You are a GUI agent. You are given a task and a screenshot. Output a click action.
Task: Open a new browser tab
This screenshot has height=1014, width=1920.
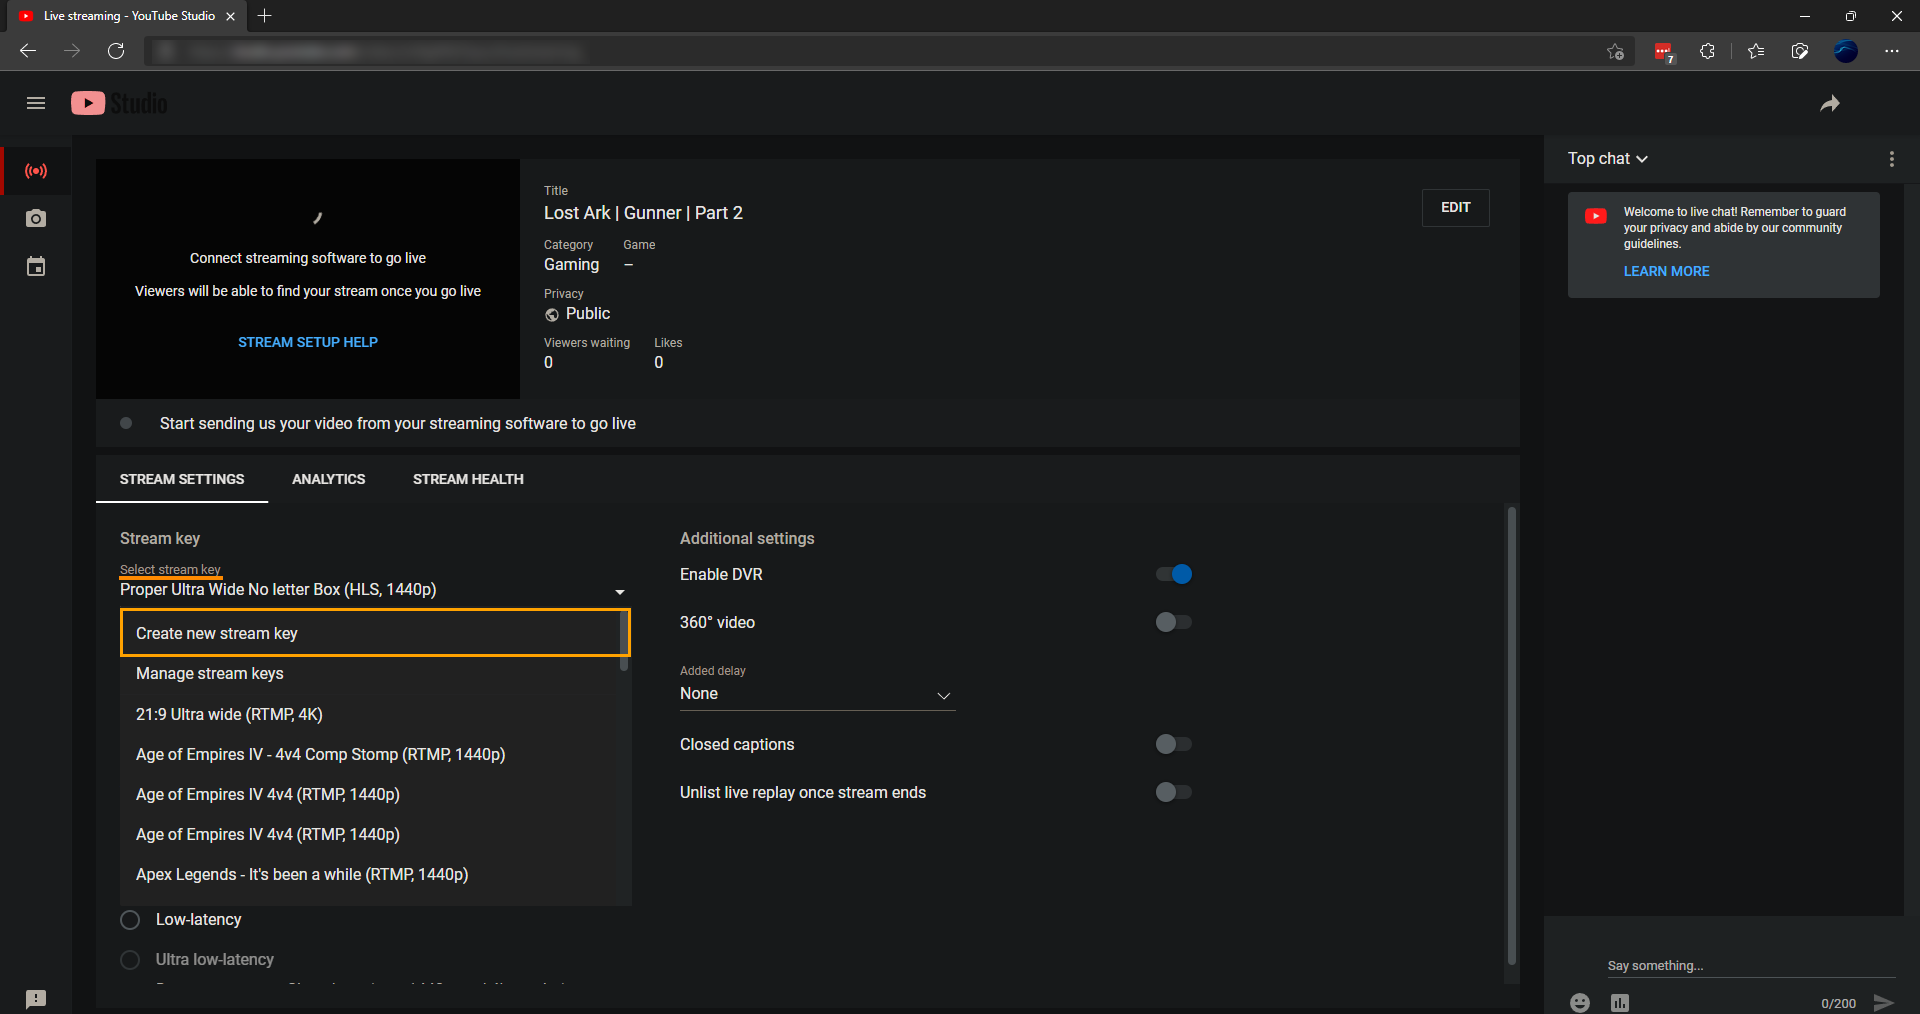pyautogui.click(x=265, y=16)
